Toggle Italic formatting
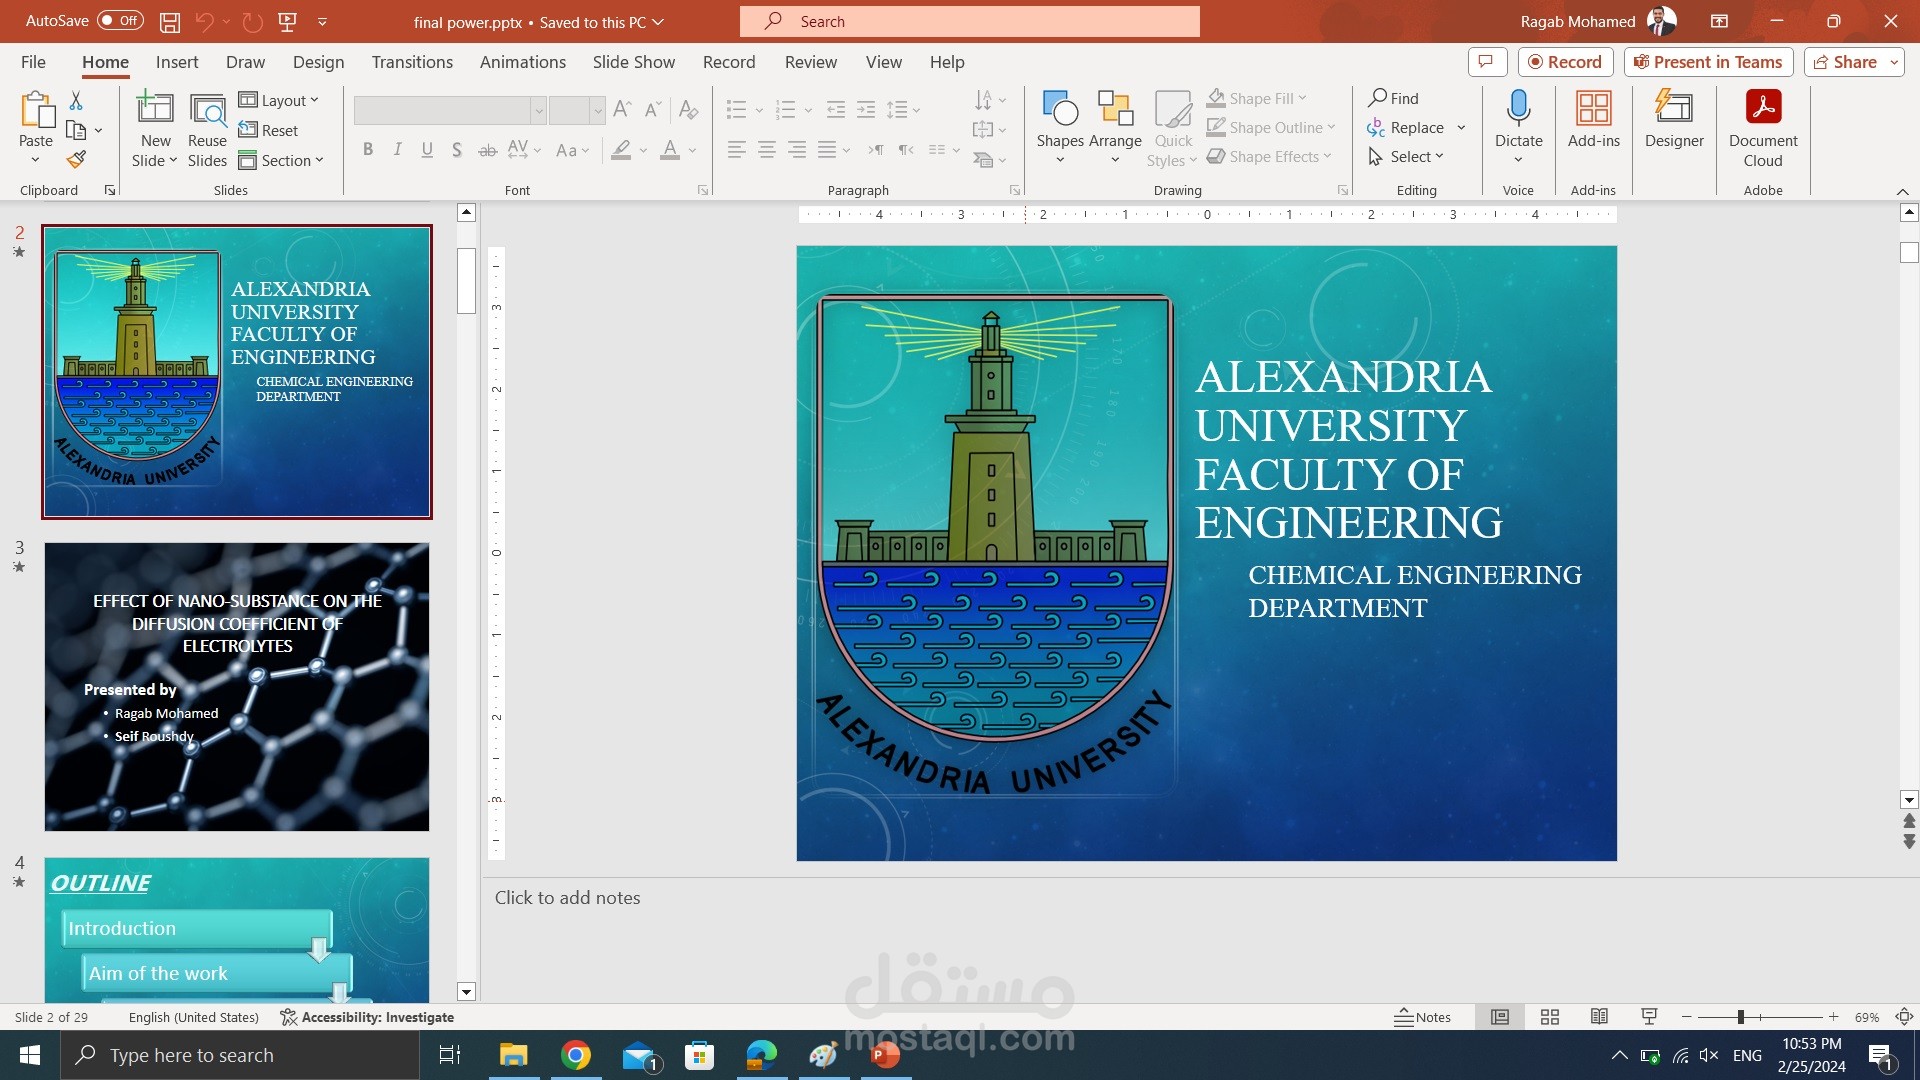The image size is (1920, 1080). pyautogui.click(x=398, y=150)
